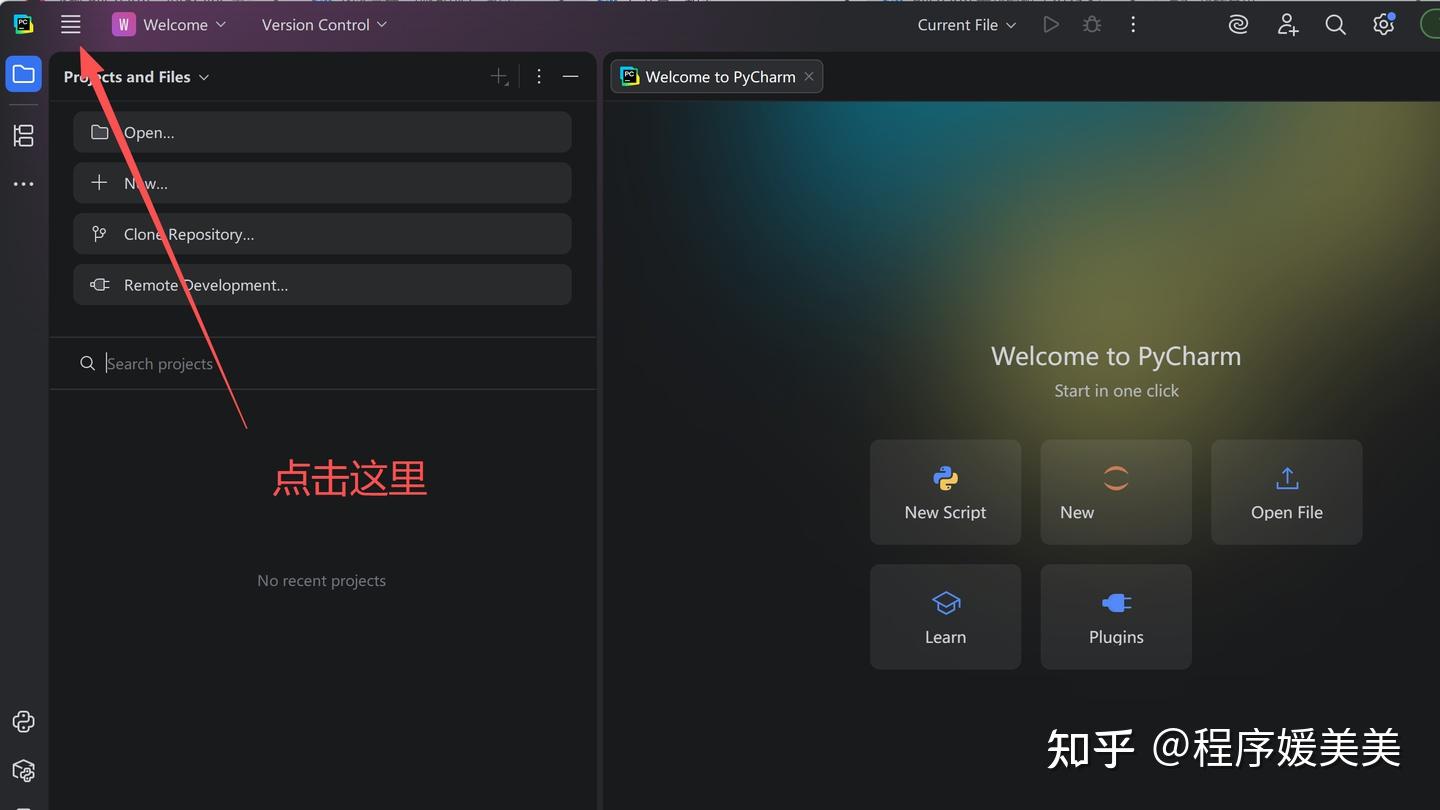Click the Open File tile
This screenshot has height=810, width=1440.
(1287, 492)
